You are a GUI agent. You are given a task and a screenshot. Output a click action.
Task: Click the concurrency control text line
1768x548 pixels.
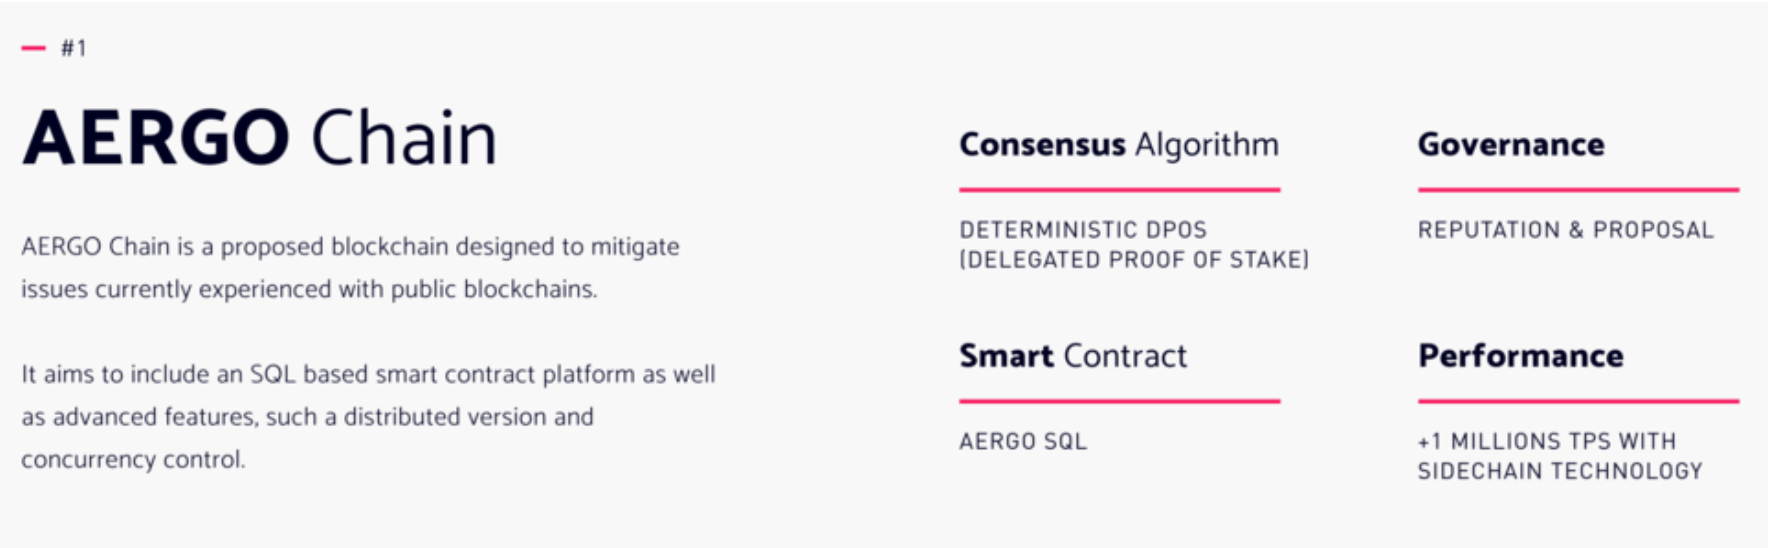(x=133, y=460)
